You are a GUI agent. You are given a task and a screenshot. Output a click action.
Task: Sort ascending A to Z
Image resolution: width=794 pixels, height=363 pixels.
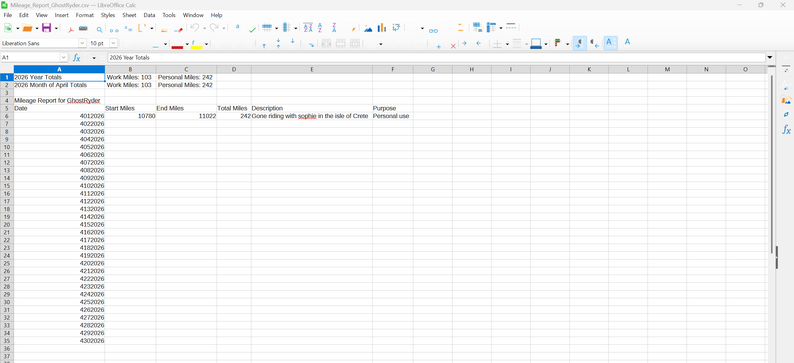[321, 28]
